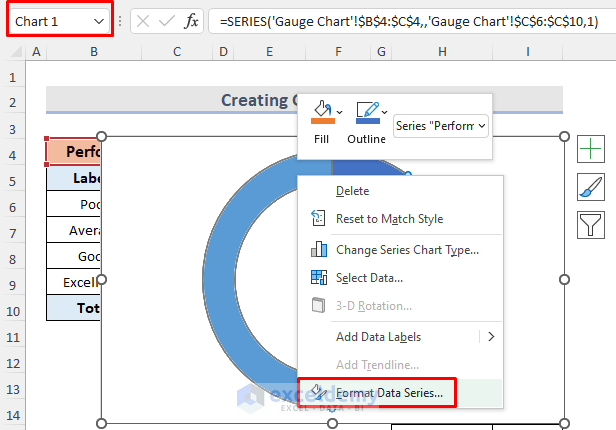
Task: Click the Reset to Match Style icon
Action: tap(318, 218)
